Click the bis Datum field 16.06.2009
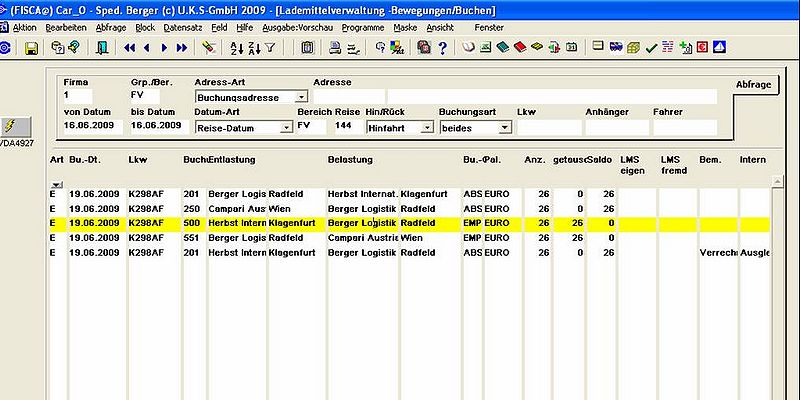Screen dimensions: 800x400 (x=159, y=126)
